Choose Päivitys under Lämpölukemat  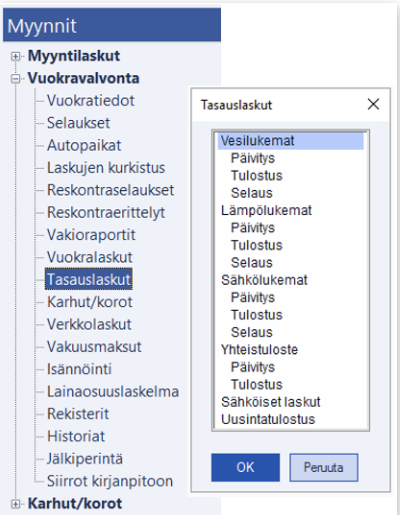(x=253, y=228)
